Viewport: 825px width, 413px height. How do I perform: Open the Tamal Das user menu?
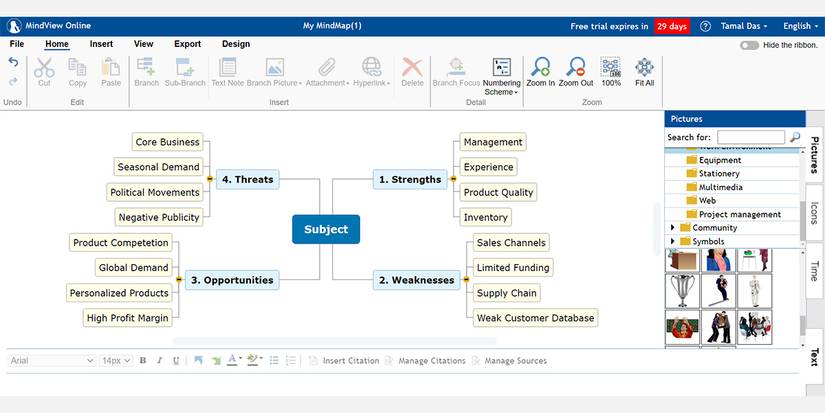[x=743, y=26]
